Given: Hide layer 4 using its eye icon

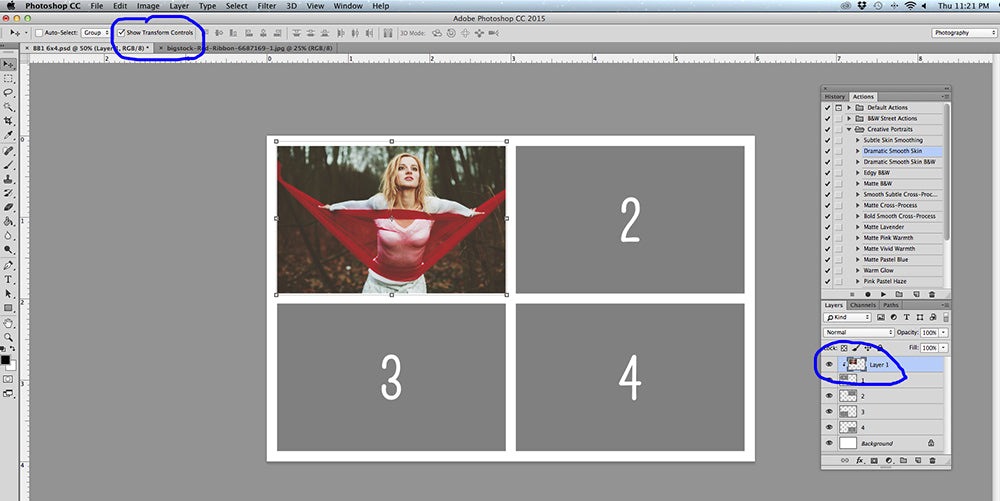Looking at the screenshot, I should [829, 427].
